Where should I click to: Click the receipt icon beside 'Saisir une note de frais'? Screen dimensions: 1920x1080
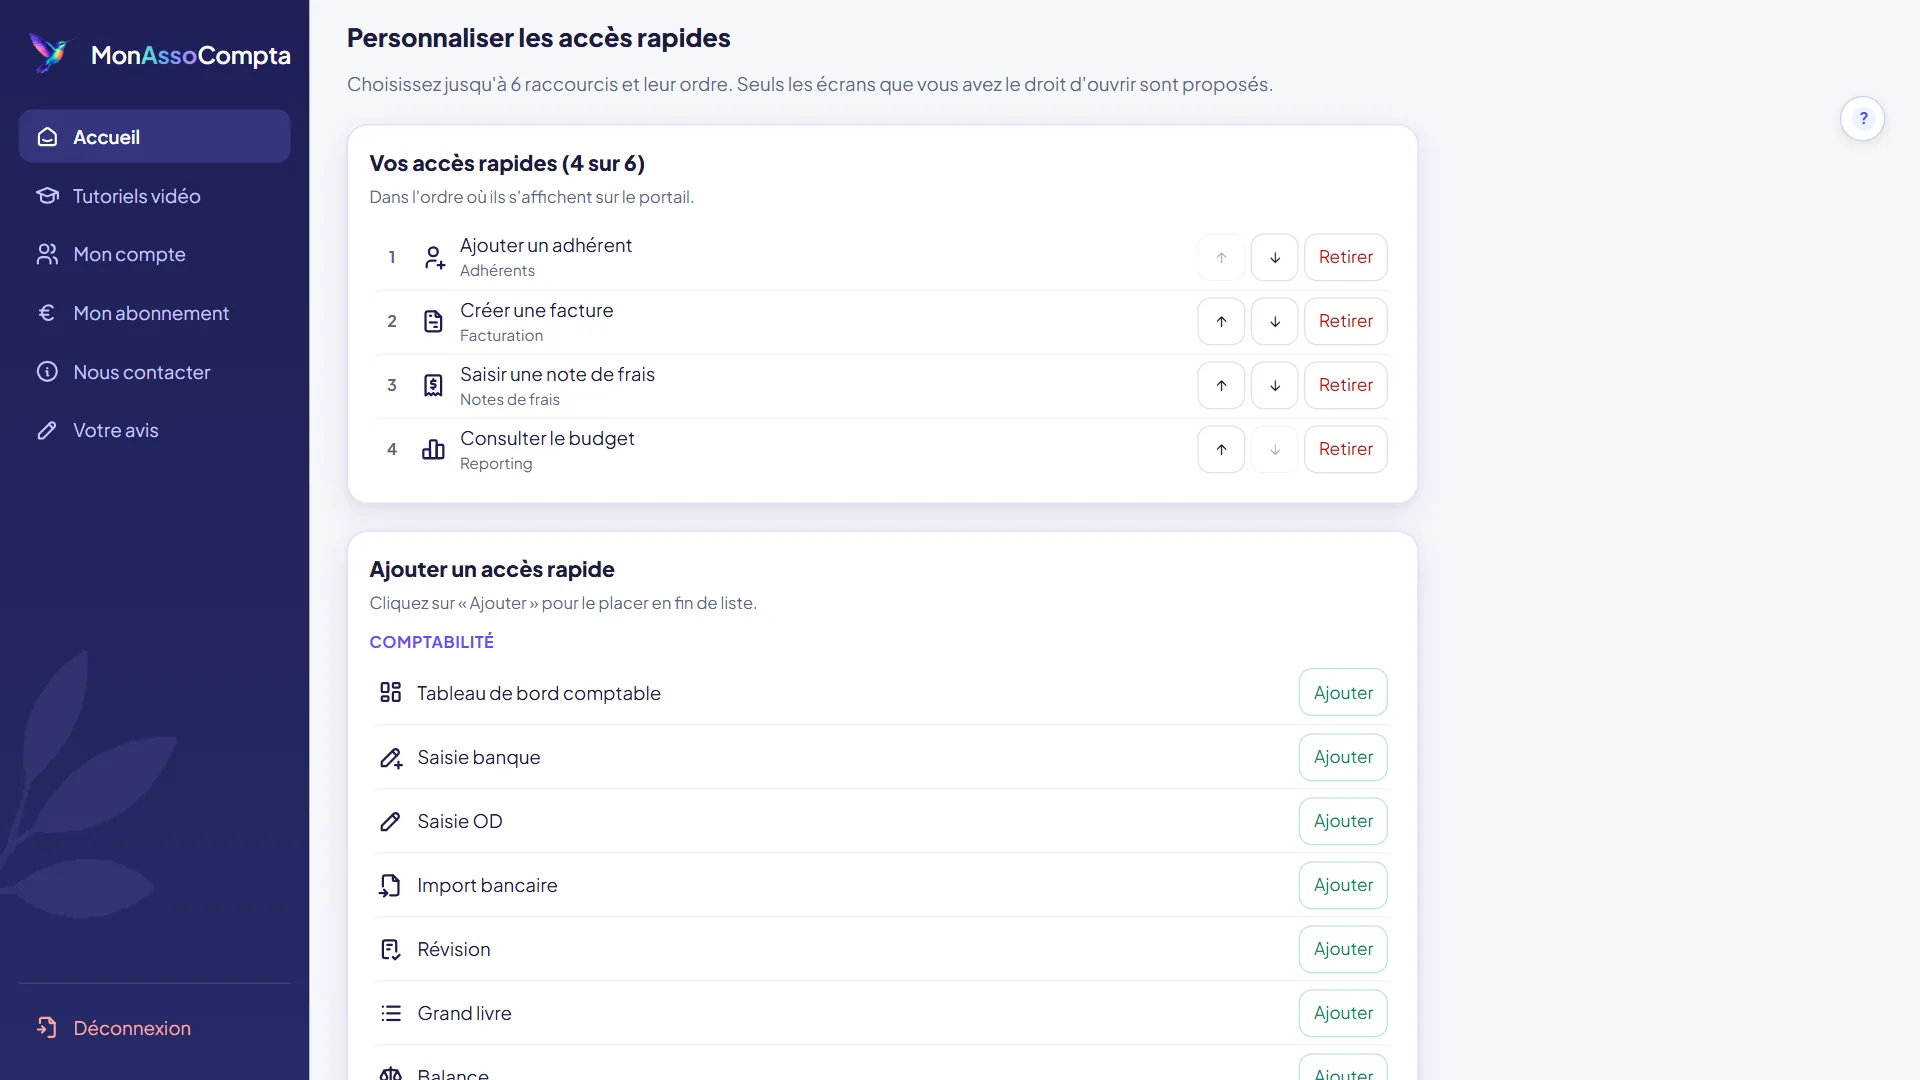tap(433, 385)
